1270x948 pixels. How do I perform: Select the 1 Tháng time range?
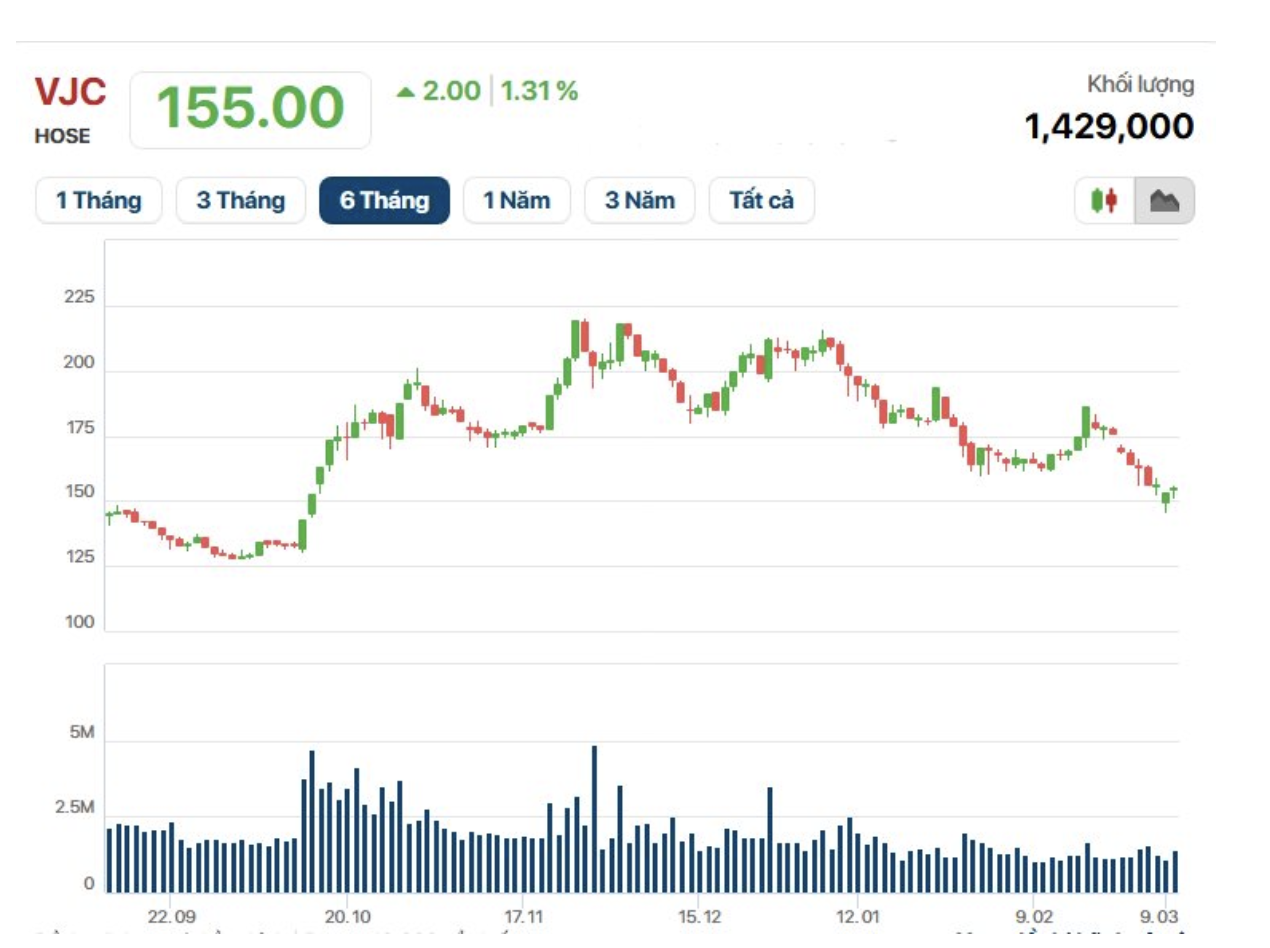(x=98, y=201)
